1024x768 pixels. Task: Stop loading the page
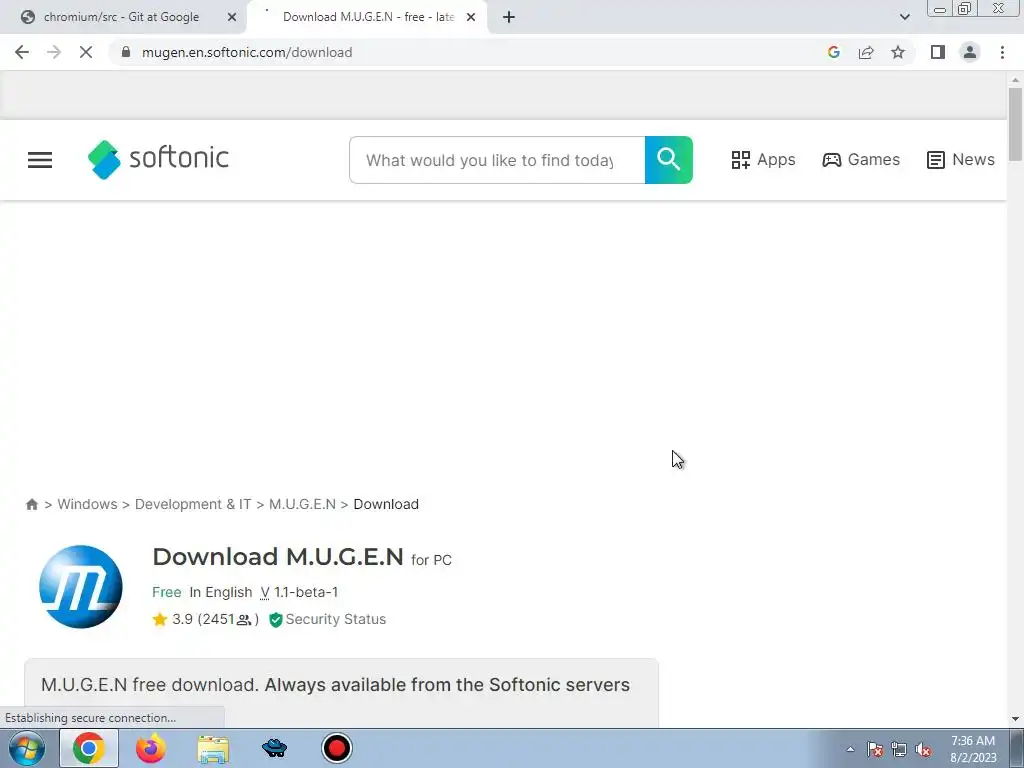pos(86,52)
